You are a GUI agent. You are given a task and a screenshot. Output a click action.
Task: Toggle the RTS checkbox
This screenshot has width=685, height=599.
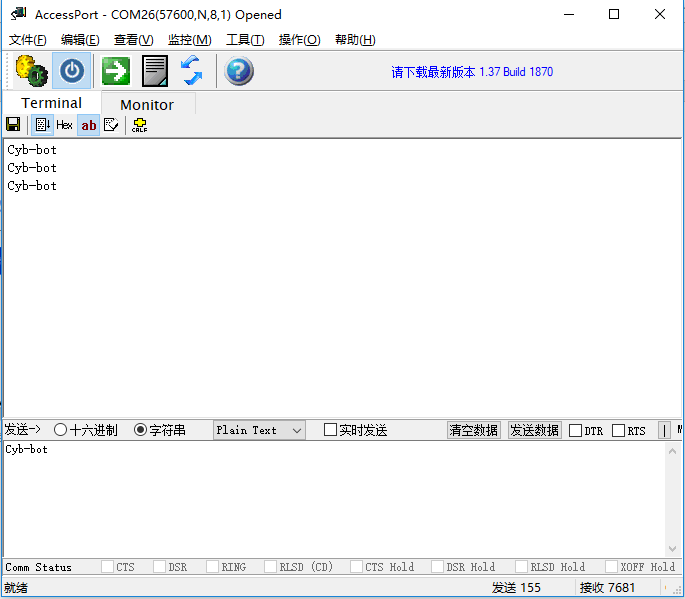[x=618, y=431]
